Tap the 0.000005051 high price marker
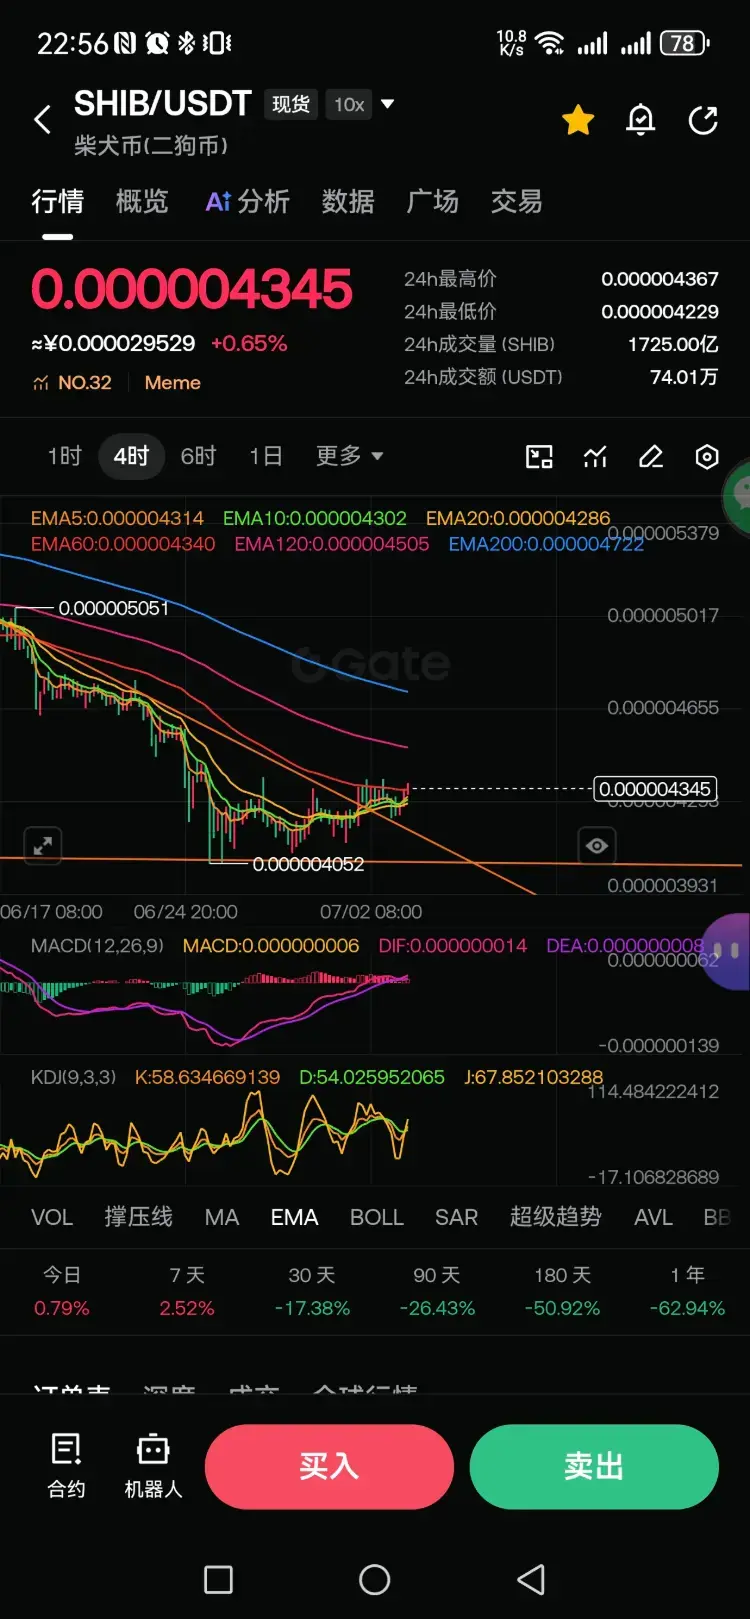This screenshot has width=750, height=1620. (x=113, y=608)
